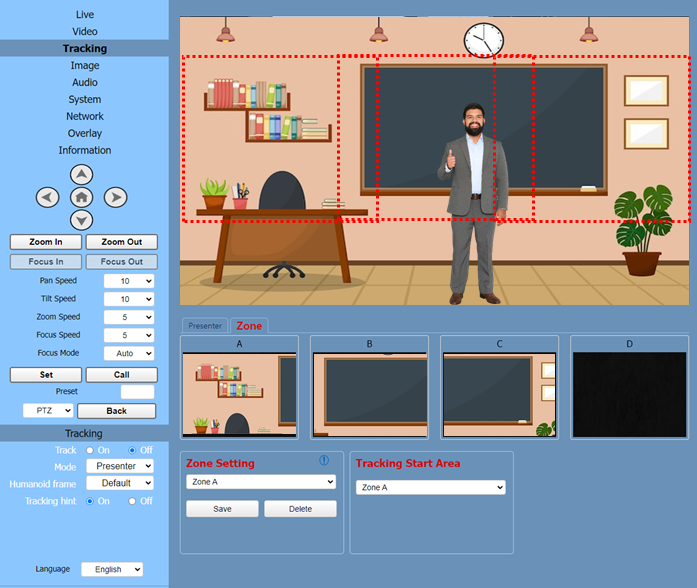Screen dimensions: 697x588
Task: Switch to the Presenter tab
Action: tap(205, 326)
